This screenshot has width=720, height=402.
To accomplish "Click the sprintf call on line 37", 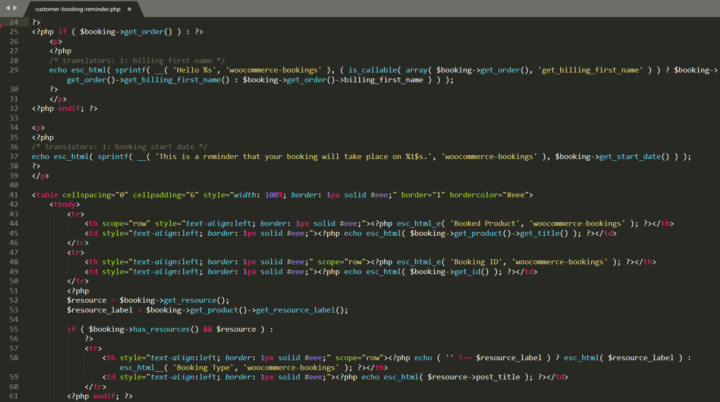I will click(115, 156).
